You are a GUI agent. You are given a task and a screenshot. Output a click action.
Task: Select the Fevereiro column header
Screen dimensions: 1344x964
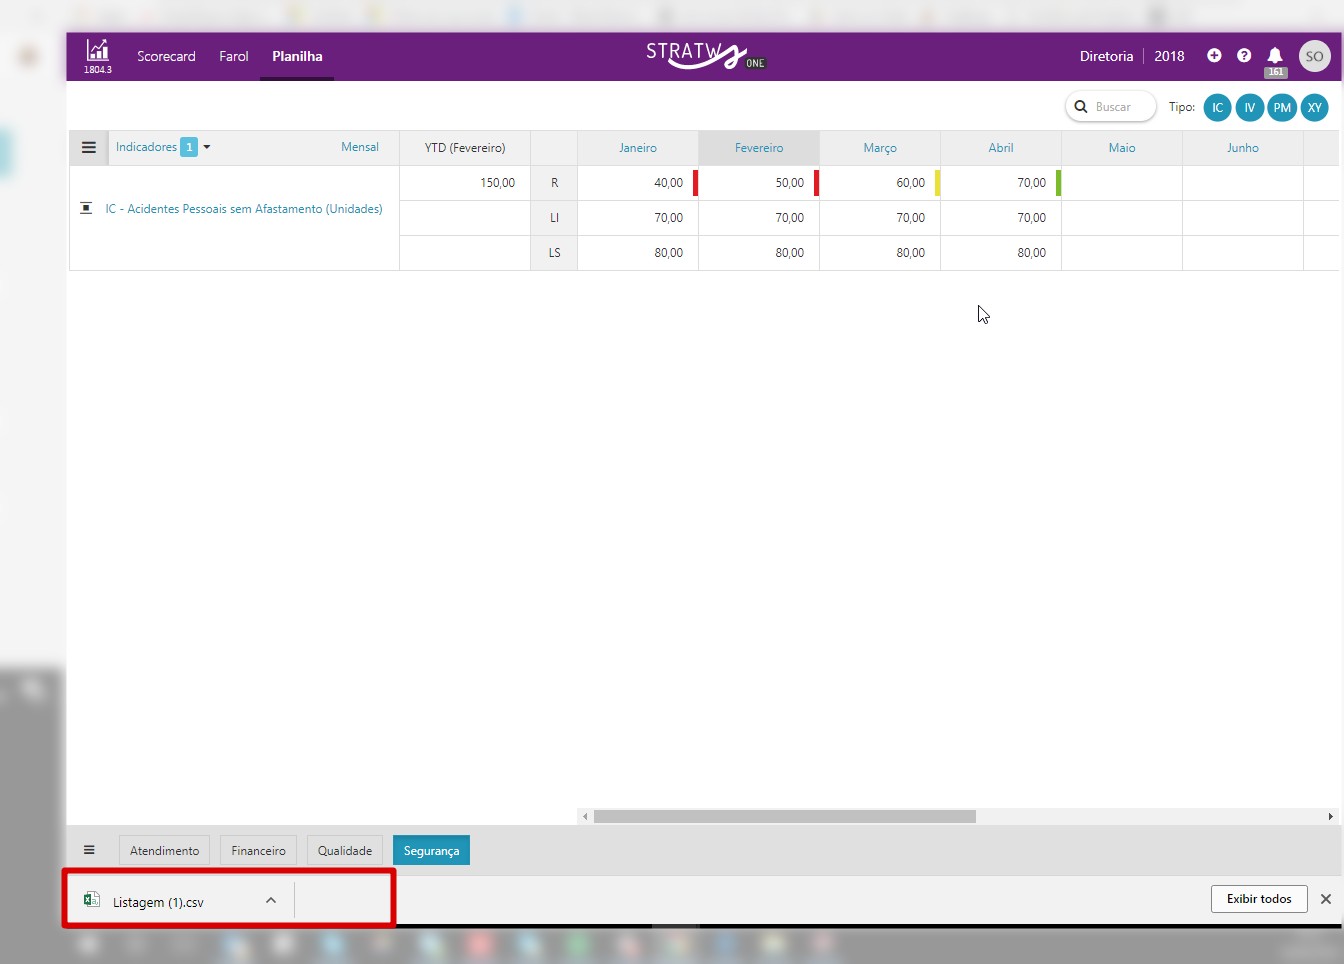(x=759, y=148)
